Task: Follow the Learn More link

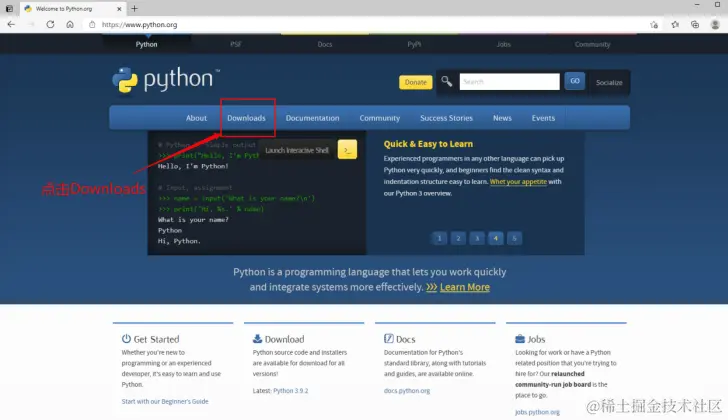Action: point(465,287)
